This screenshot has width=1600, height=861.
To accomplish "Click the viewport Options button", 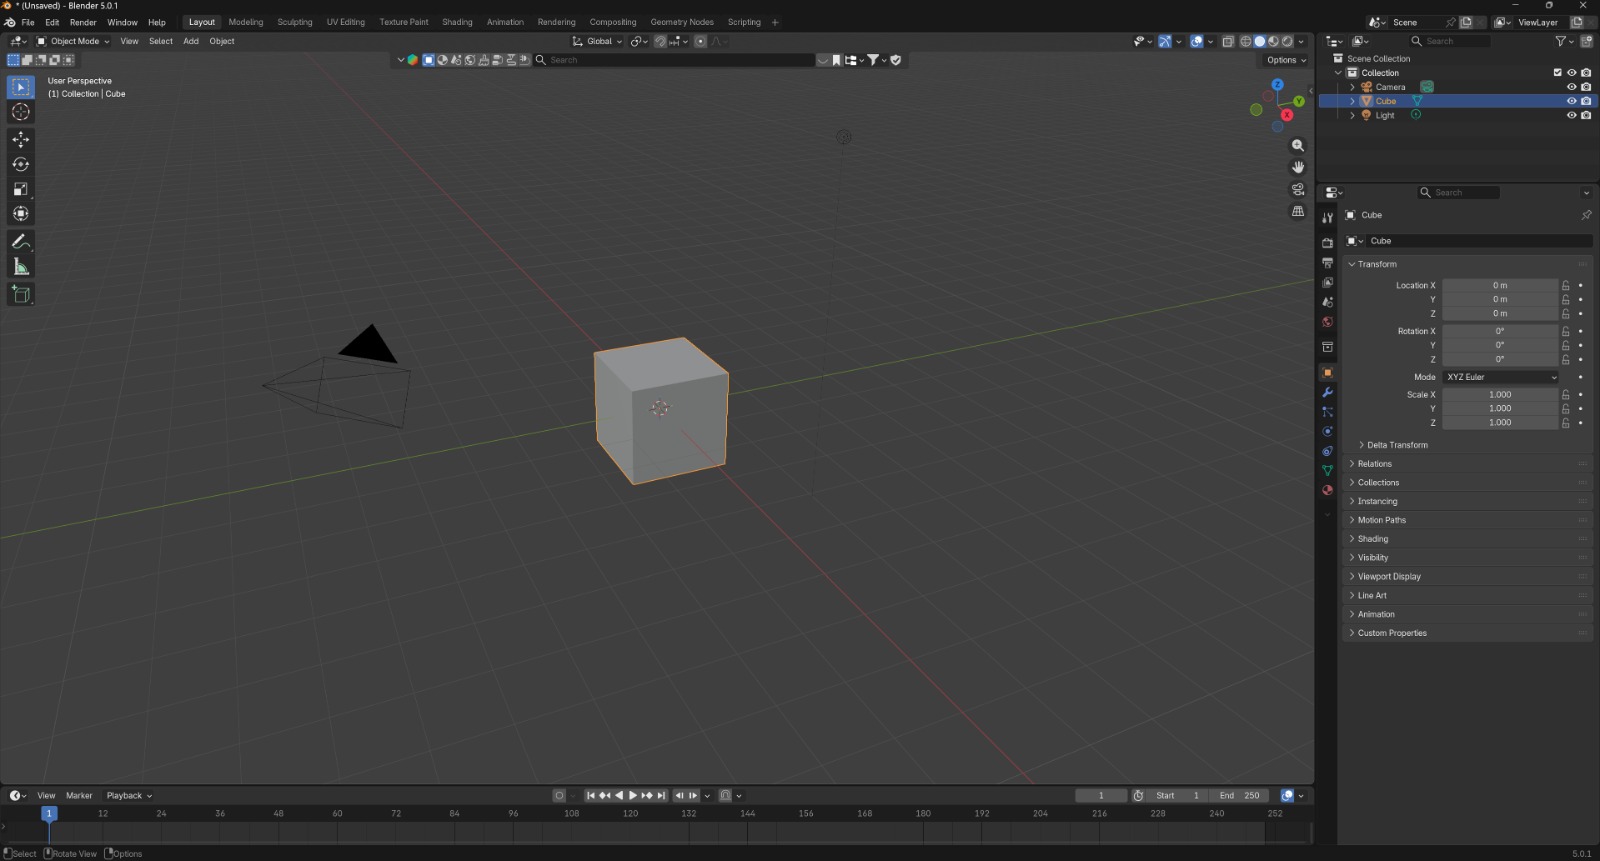I will click(x=1286, y=60).
